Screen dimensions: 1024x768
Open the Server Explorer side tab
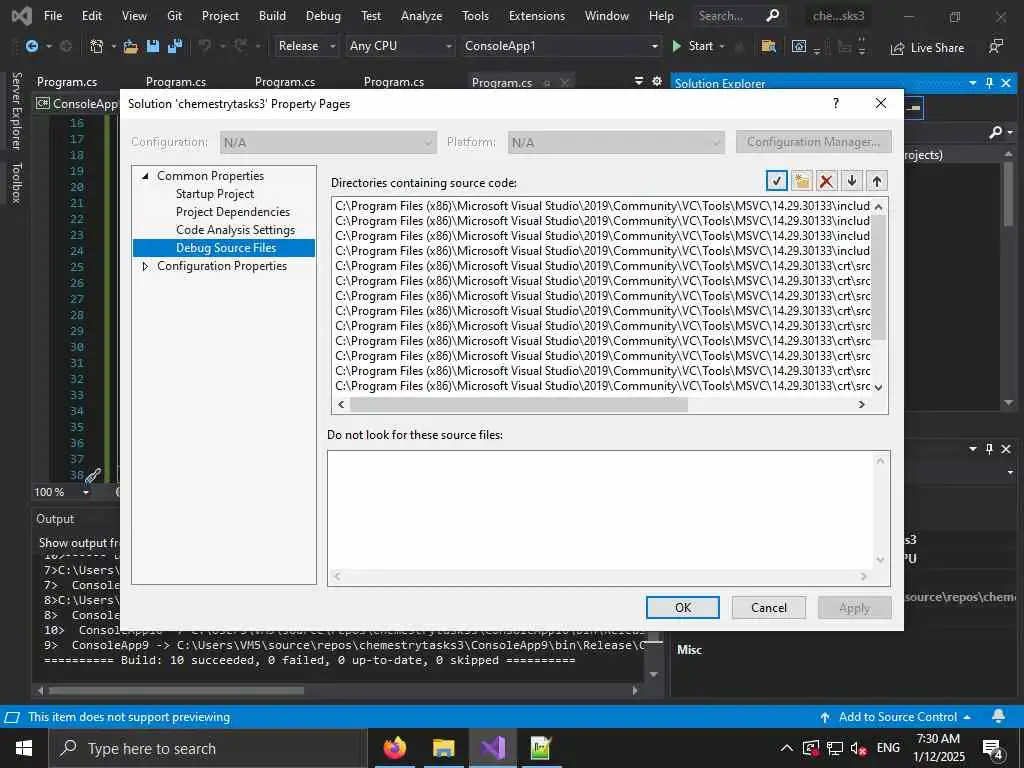click(16, 111)
